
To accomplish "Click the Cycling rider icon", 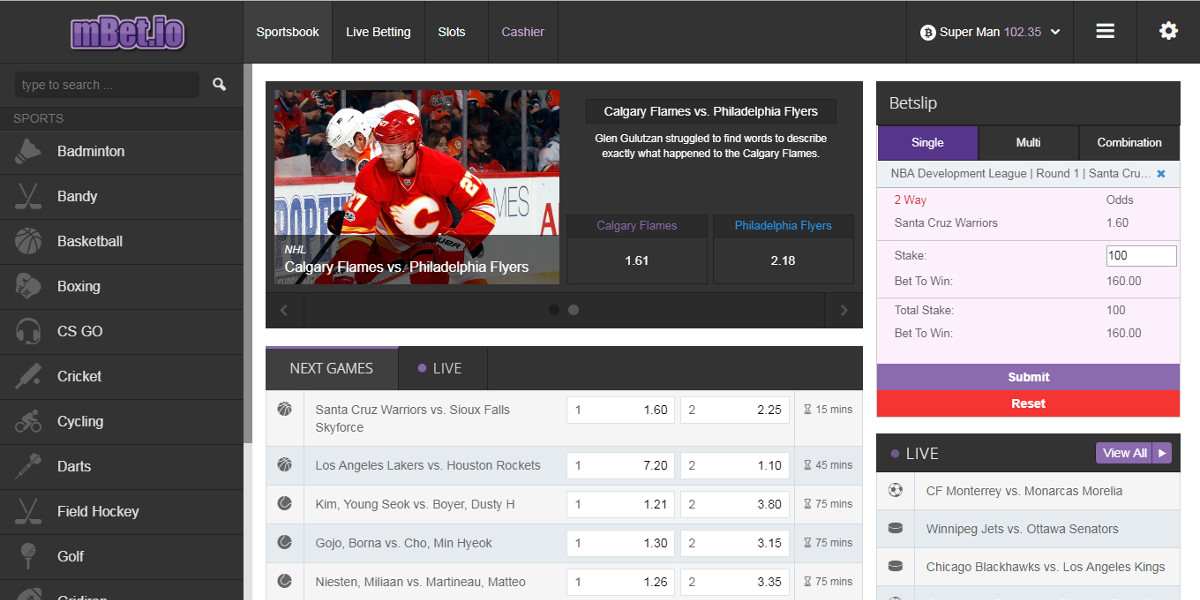I will [x=28, y=421].
